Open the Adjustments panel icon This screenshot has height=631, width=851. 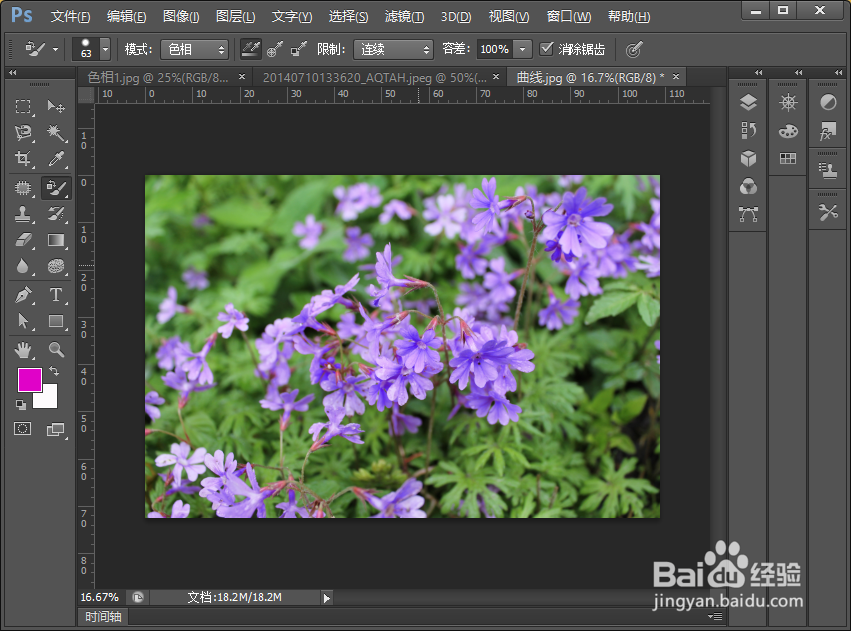click(x=828, y=102)
